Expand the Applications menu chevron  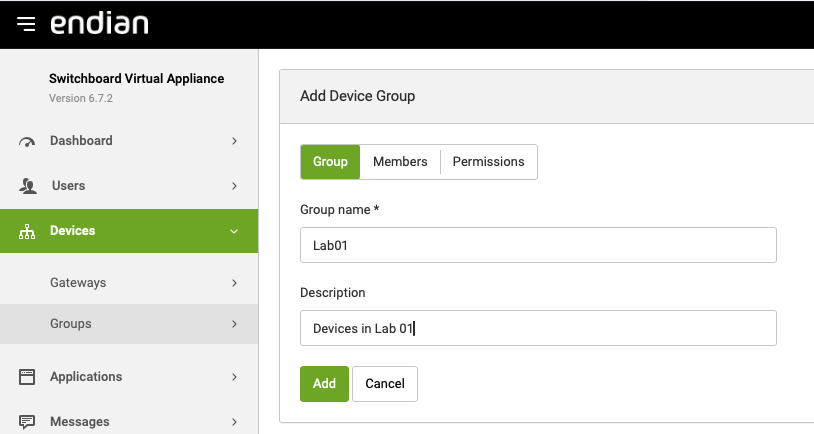234,377
